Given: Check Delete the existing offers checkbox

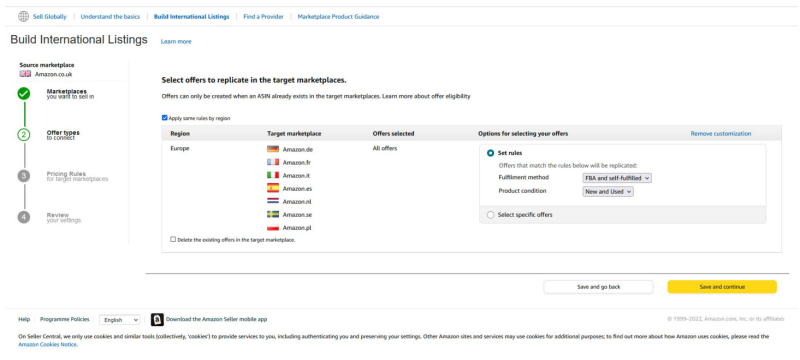Looking at the screenshot, I should pos(173,239).
